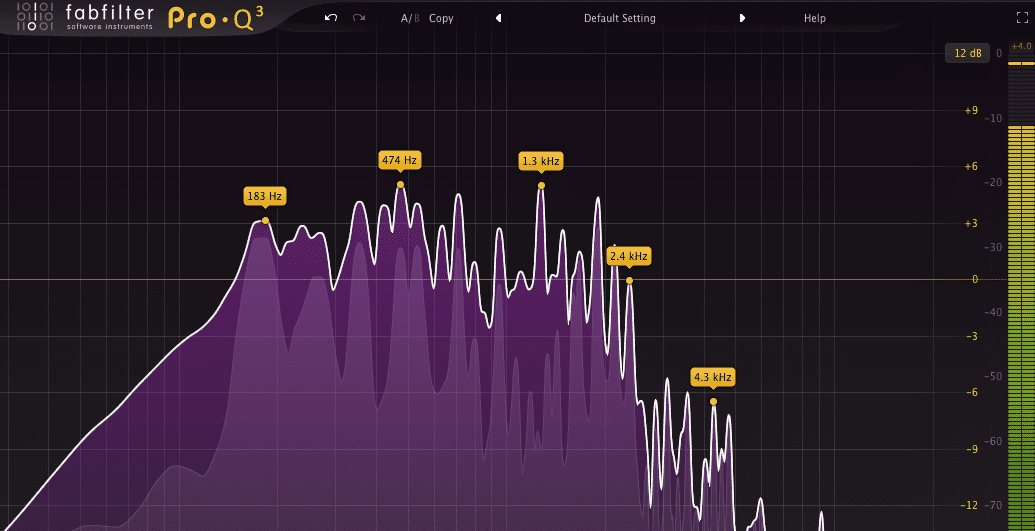Viewport: 1035px width, 531px height.
Task: Open the 12 dB display range selector
Action: (967, 53)
